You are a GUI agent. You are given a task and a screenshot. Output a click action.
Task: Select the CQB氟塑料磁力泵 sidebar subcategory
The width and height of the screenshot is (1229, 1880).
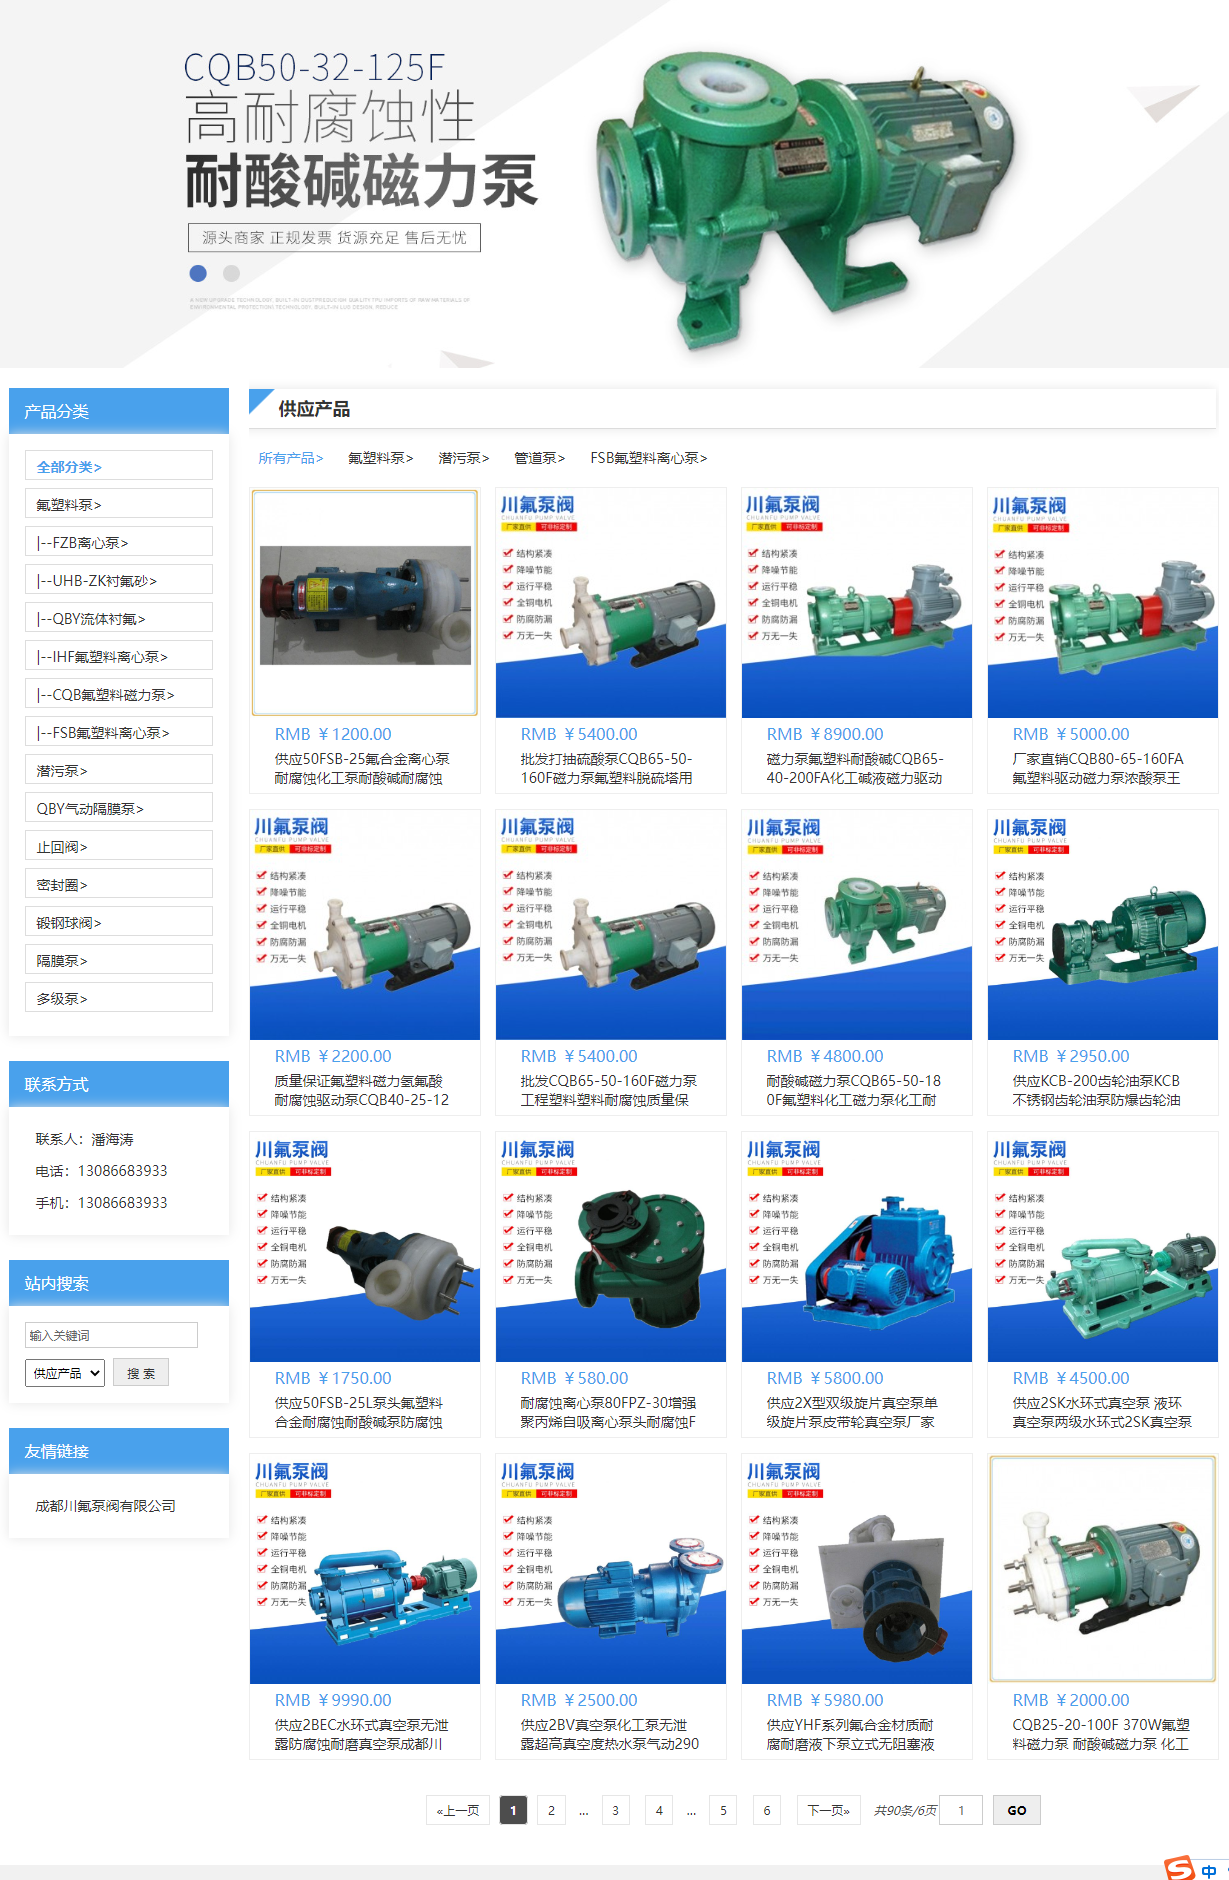pyautogui.click(x=118, y=695)
